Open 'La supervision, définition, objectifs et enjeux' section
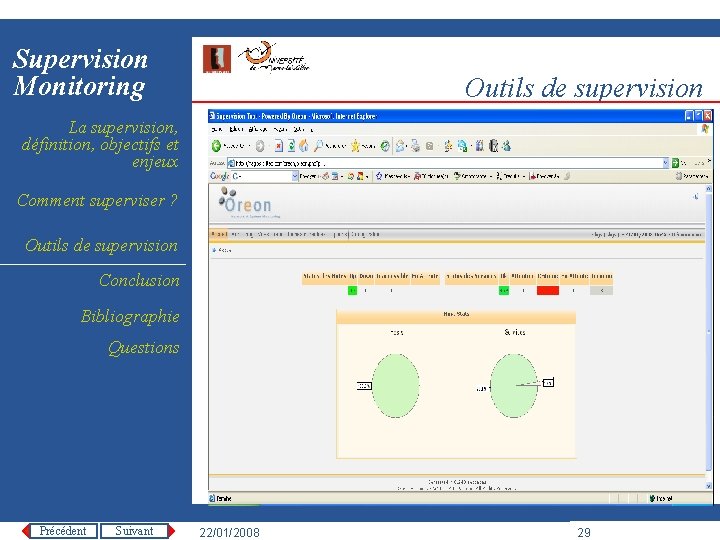720x540 pixels. pos(100,144)
